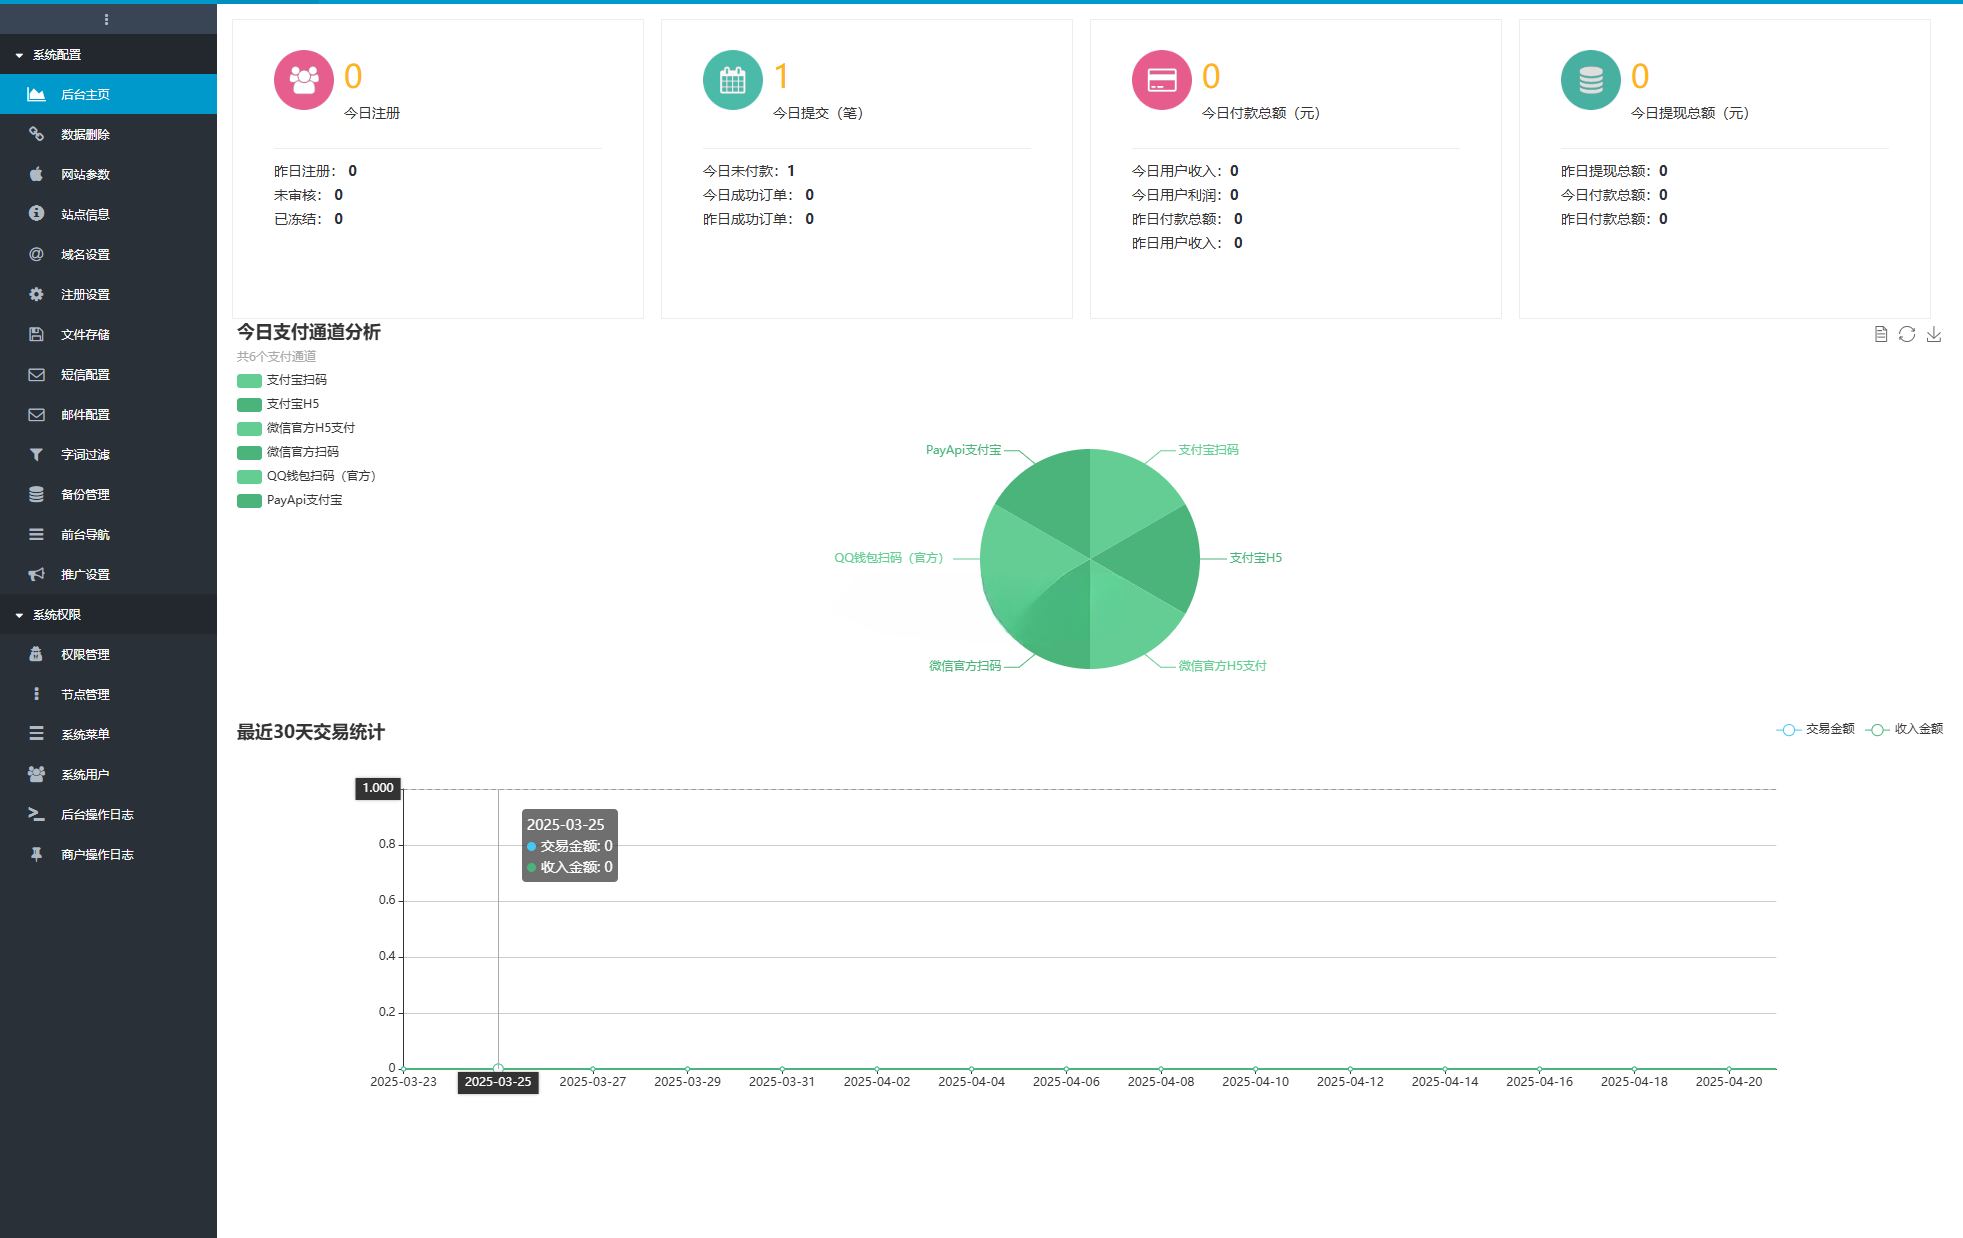Image resolution: width=1963 pixels, height=1238 pixels.
Task: Go to 系统用户 page
Action: (x=85, y=774)
